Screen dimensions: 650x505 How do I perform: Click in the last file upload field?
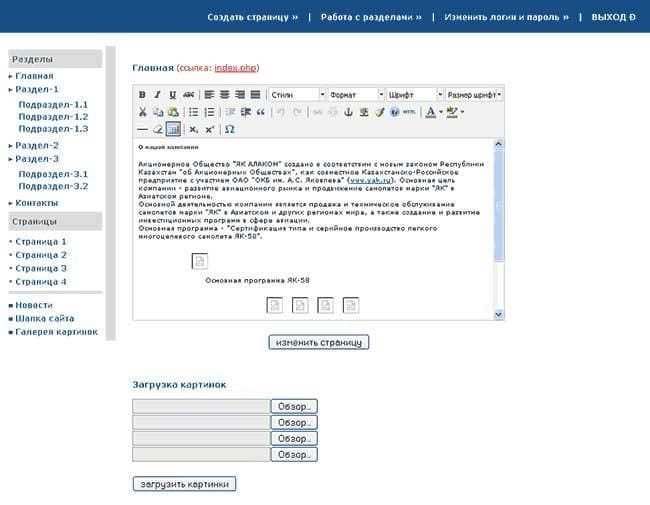(201, 454)
